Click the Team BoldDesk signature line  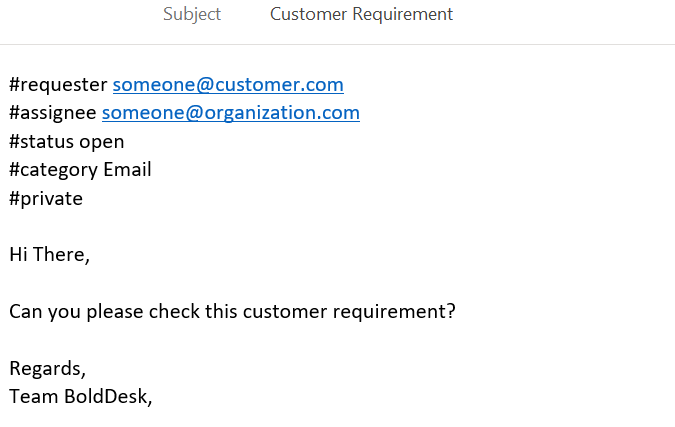pyautogui.click(x=81, y=396)
